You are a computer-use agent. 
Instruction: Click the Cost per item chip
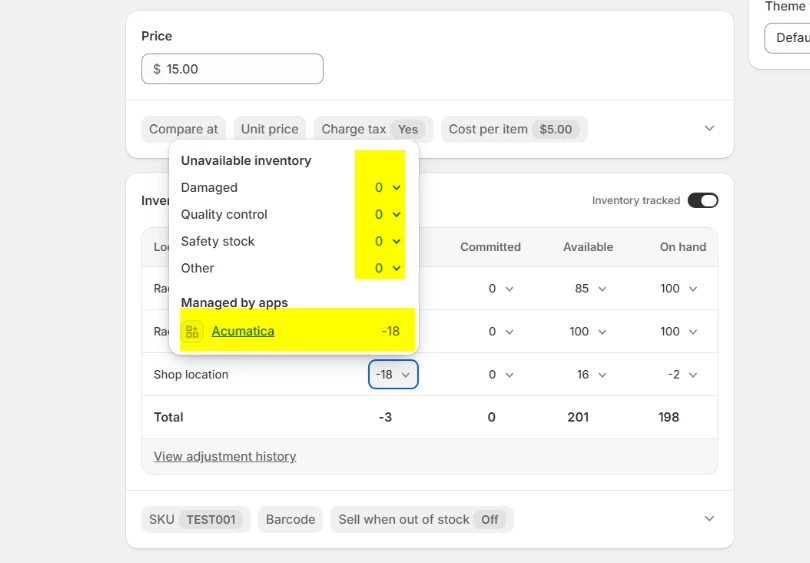click(x=513, y=129)
